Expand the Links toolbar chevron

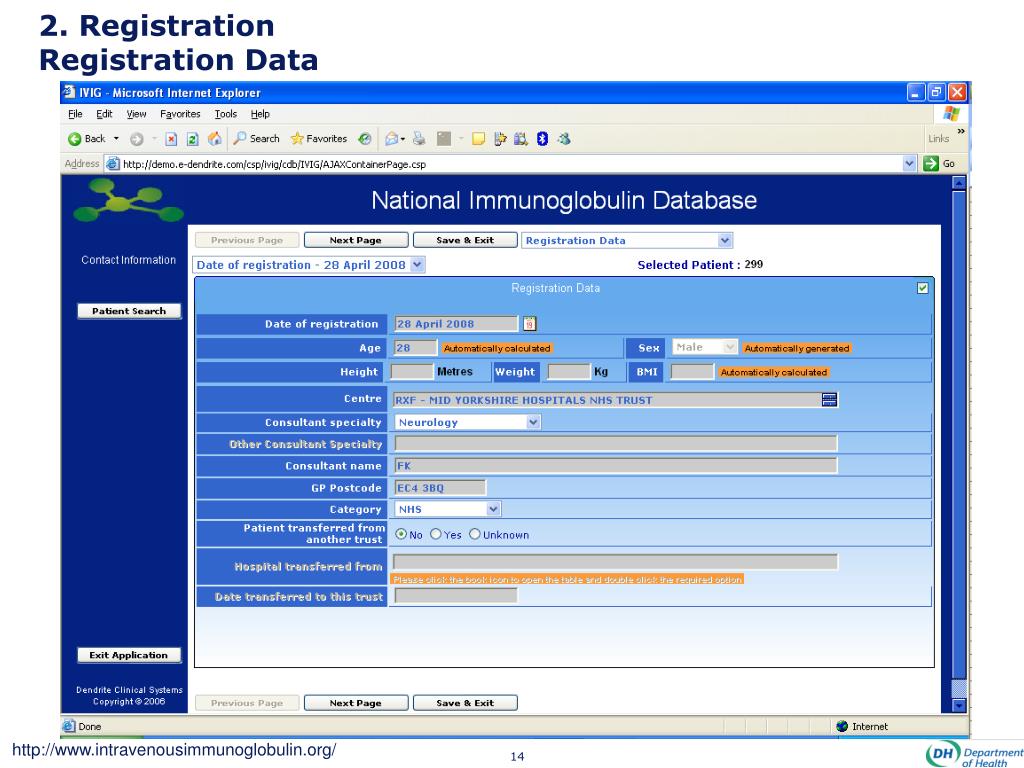click(x=961, y=131)
